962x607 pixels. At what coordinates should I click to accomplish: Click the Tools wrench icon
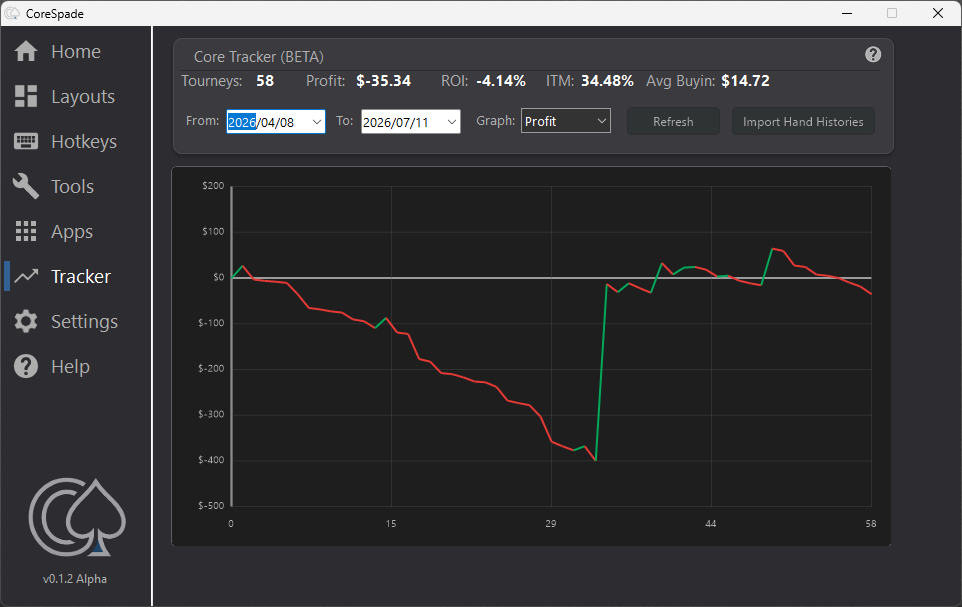click(26, 186)
